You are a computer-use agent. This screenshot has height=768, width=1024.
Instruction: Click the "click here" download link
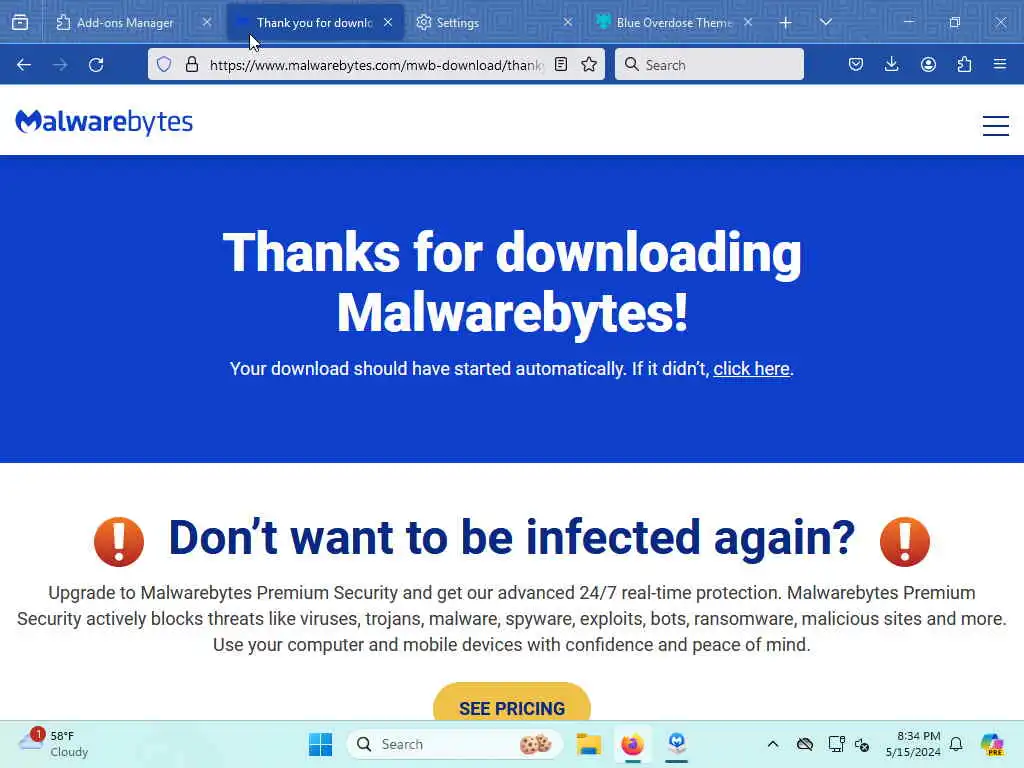[751, 369]
